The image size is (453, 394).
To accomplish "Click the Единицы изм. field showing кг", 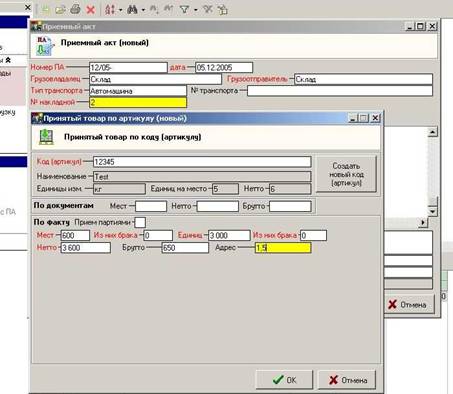I will click(119, 189).
